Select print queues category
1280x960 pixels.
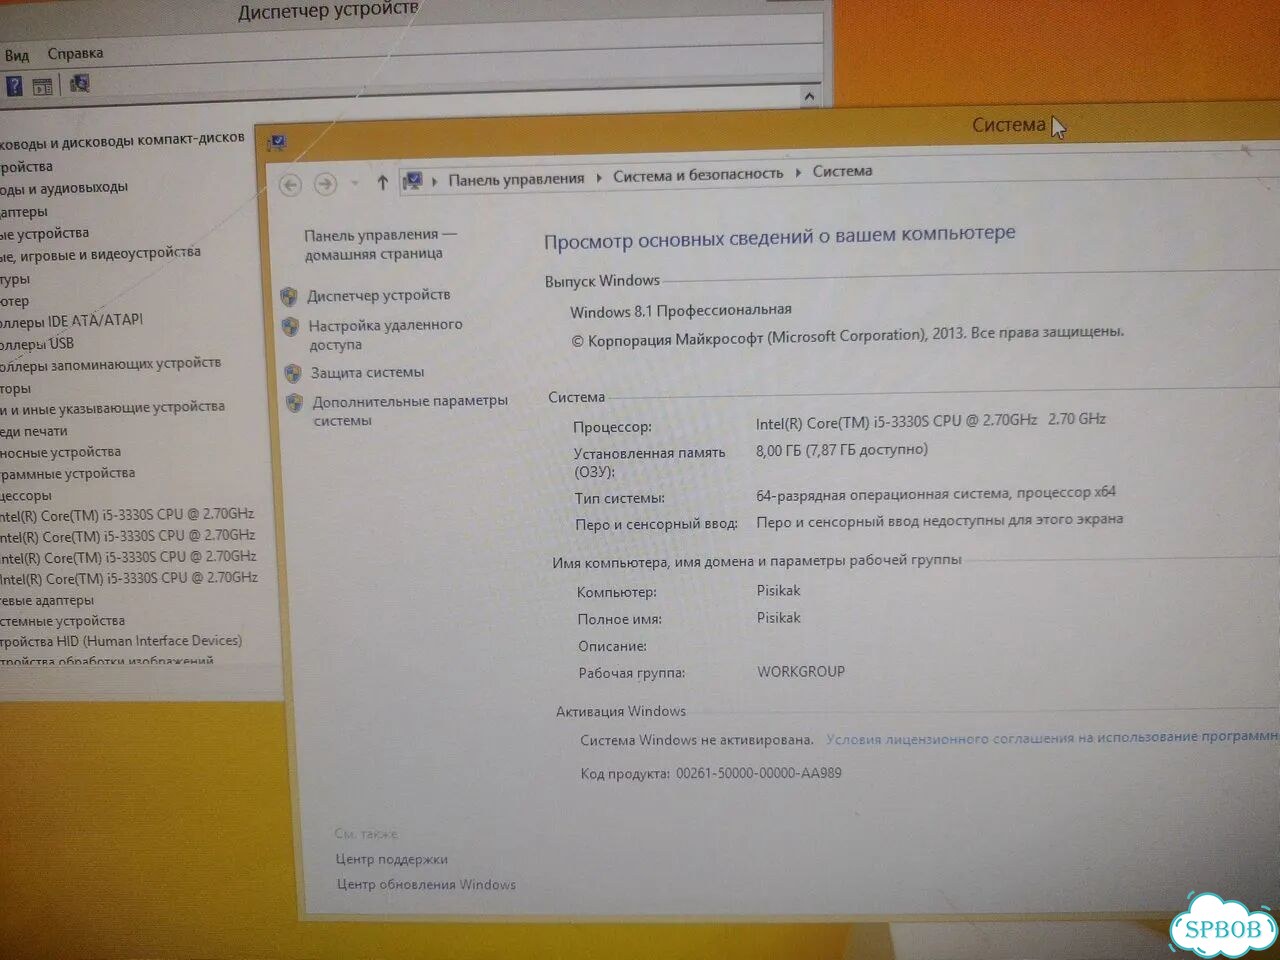pyautogui.click(x=34, y=431)
